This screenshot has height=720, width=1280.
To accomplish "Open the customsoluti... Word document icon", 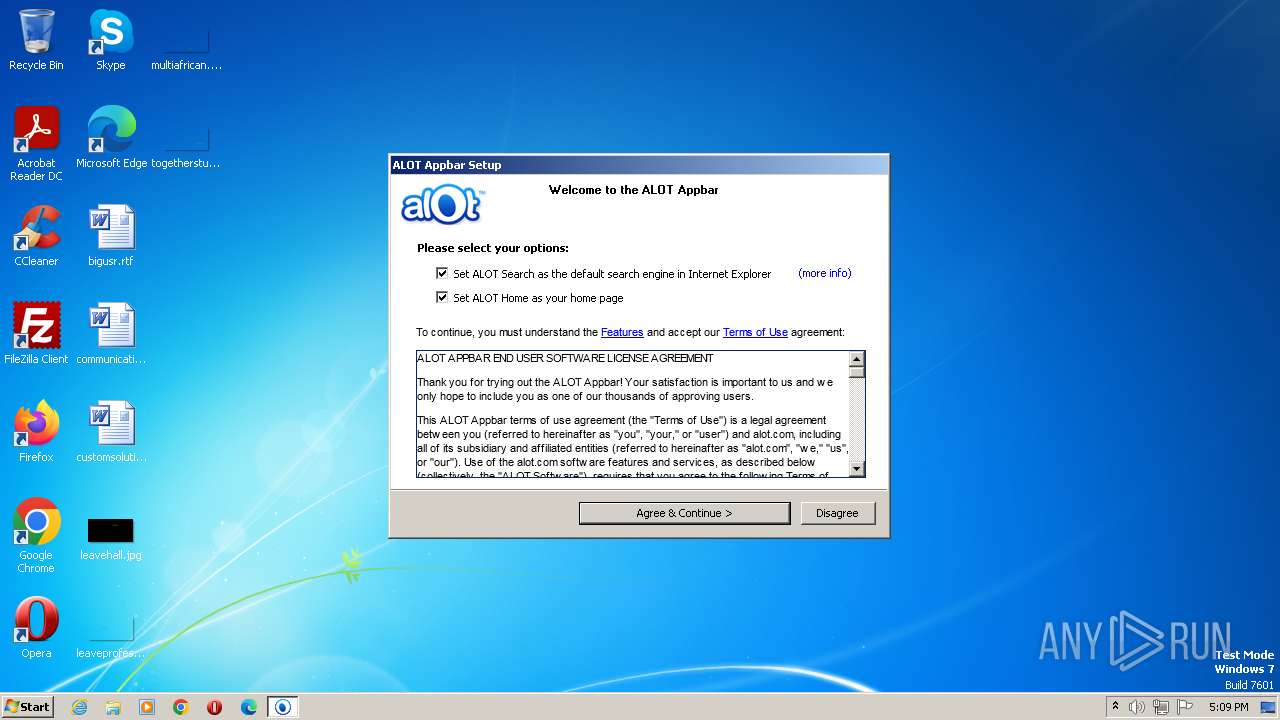I will click(111, 432).
